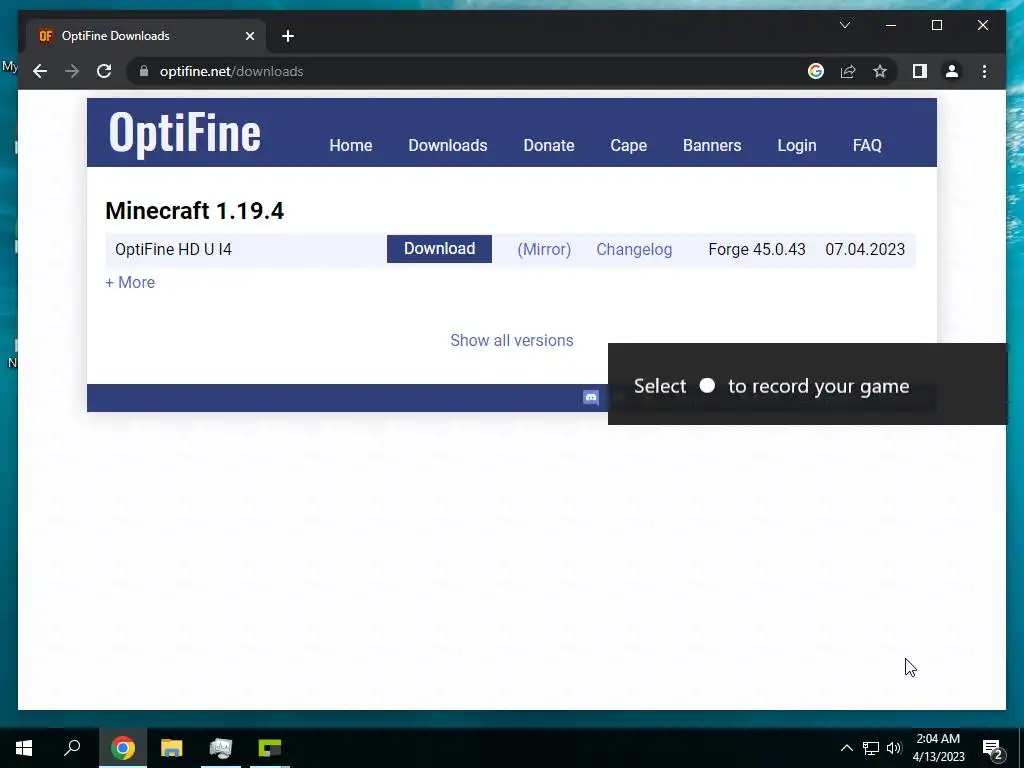Open the notification action center
The image size is (1024, 768).
[x=993, y=748]
